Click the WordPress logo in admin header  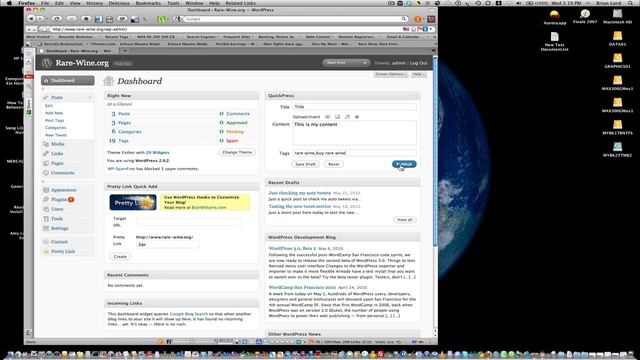point(47,63)
